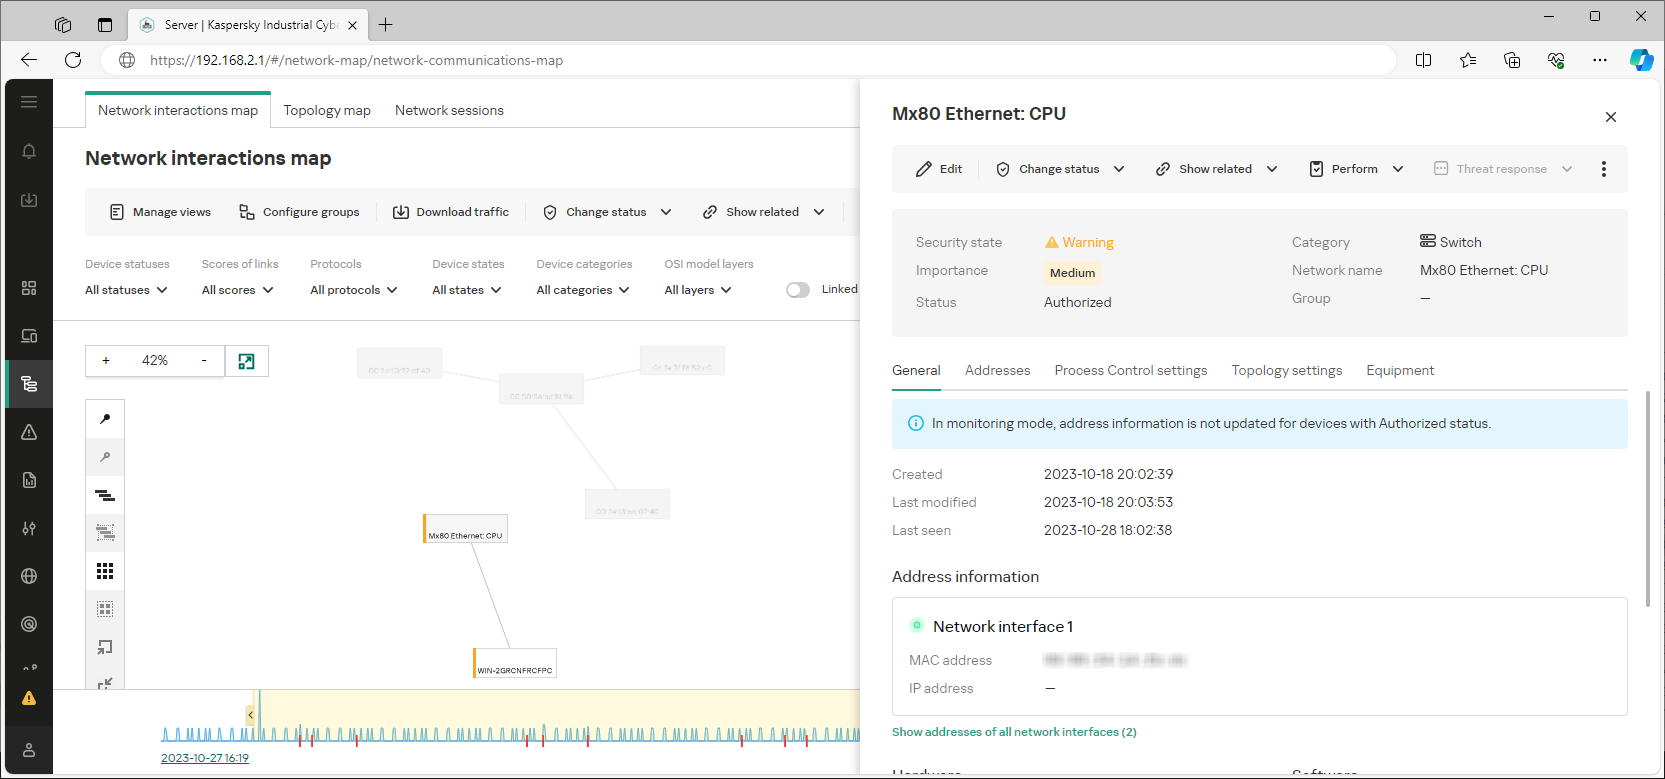Toggle the Linked switch on
Viewport: 1665px width, 779px height.
[797, 290]
